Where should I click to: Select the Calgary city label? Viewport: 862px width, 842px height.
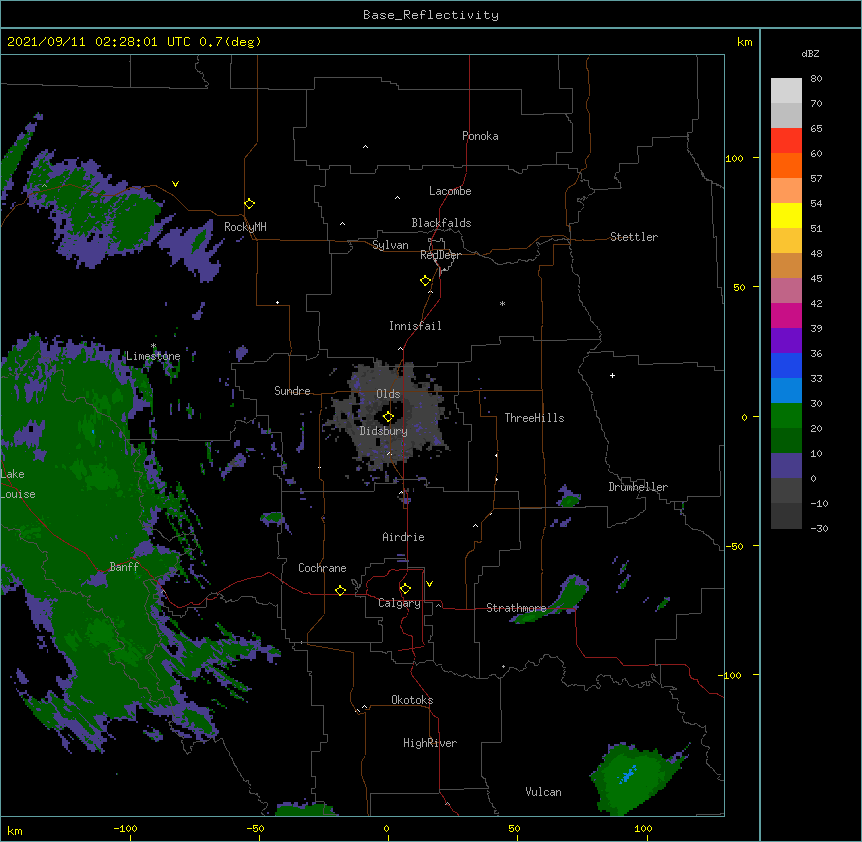tap(399, 603)
